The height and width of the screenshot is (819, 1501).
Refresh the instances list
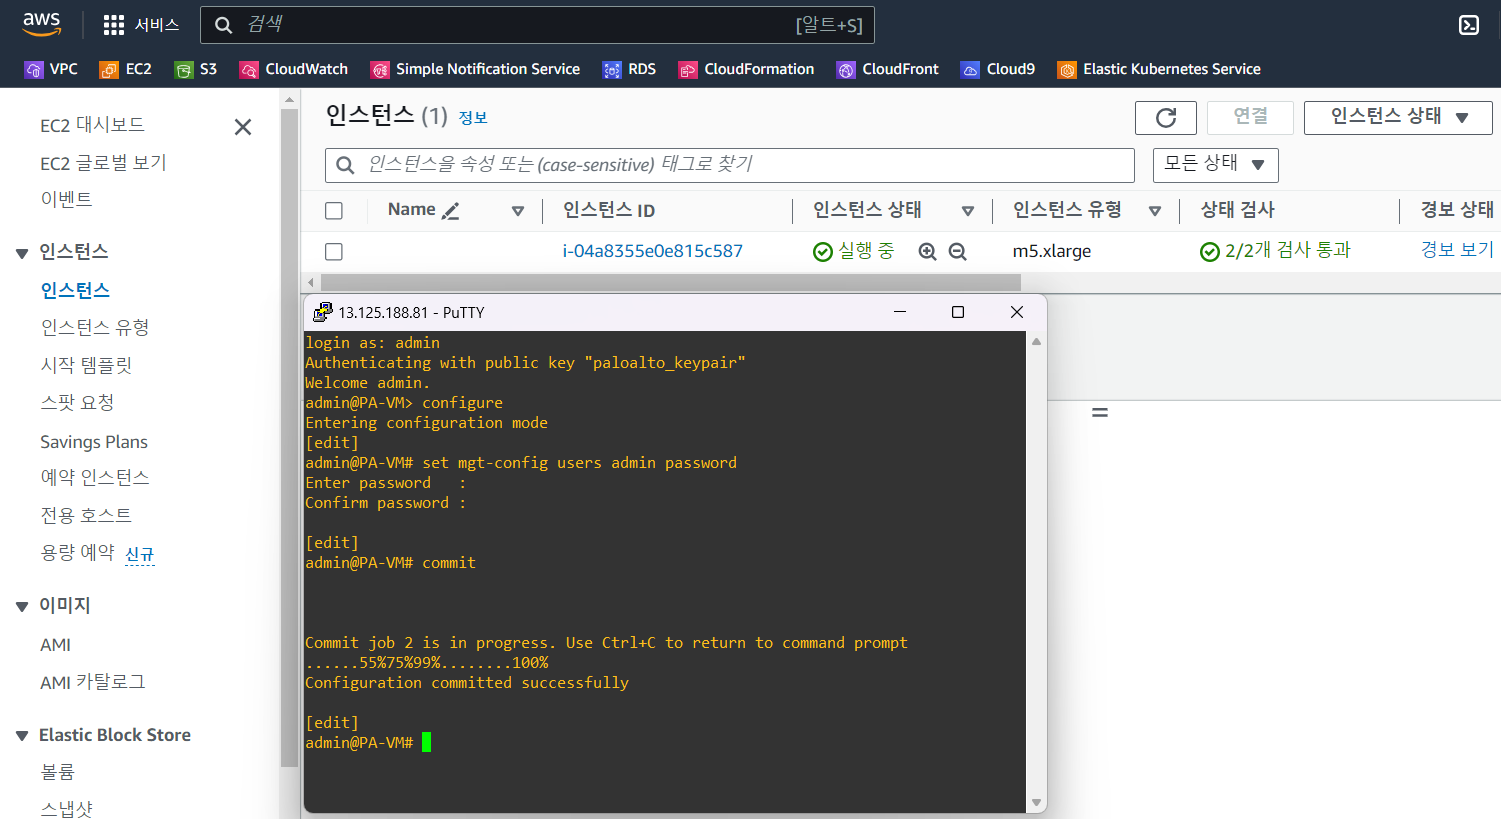[1166, 118]
